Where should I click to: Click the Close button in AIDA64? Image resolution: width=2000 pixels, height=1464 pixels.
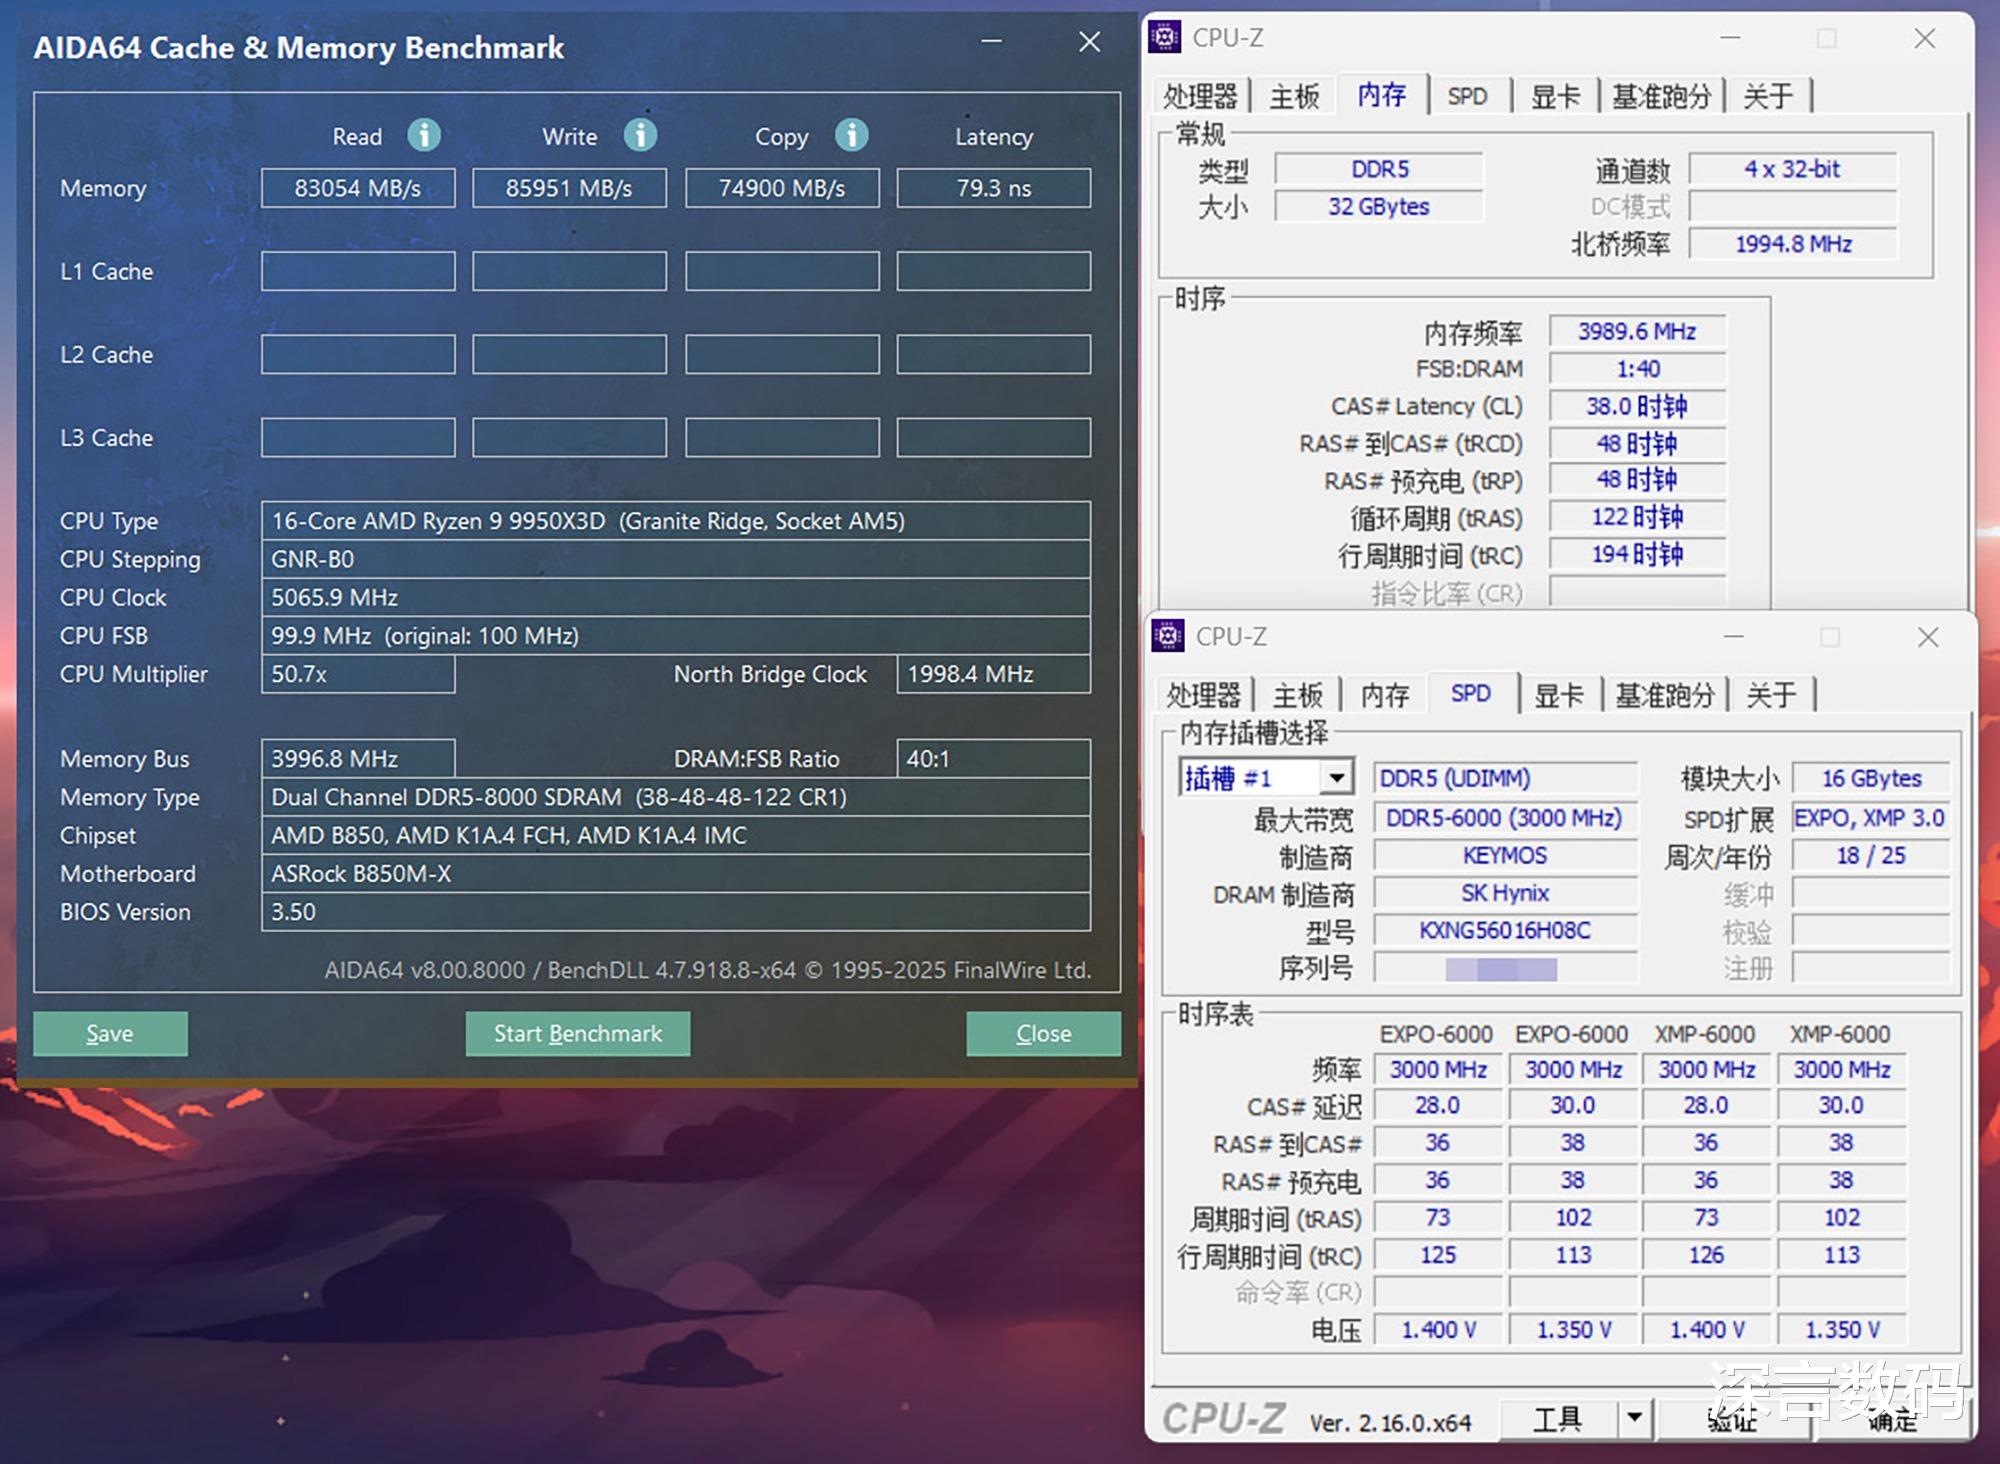1043,1033
